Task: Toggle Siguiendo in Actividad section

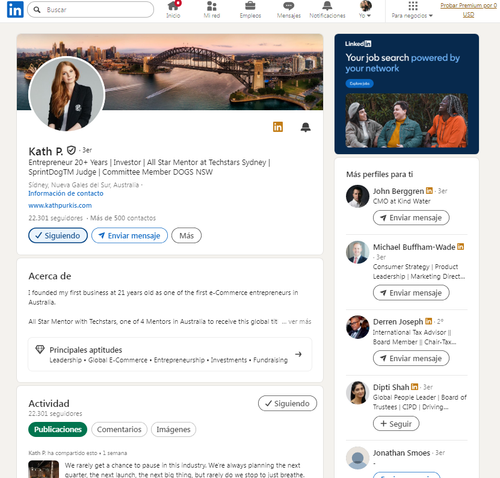Action: click(287, 403)
